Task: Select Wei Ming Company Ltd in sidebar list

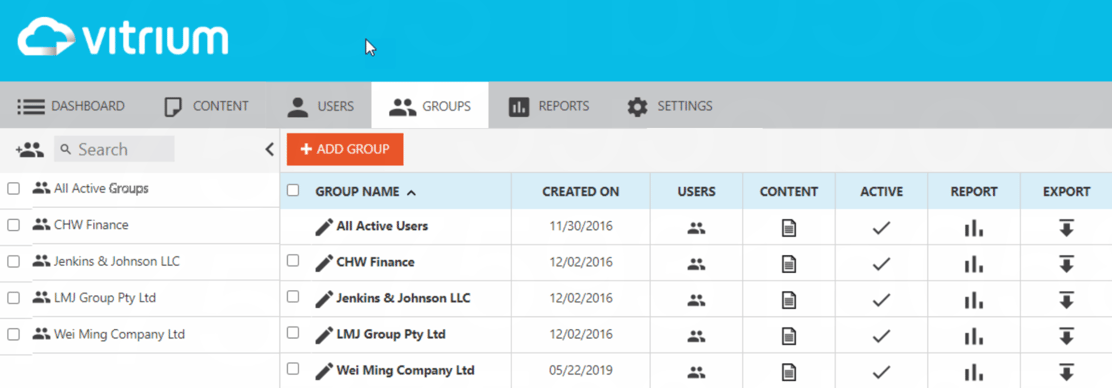Action: pyautogui.click(x=119, y=334)
